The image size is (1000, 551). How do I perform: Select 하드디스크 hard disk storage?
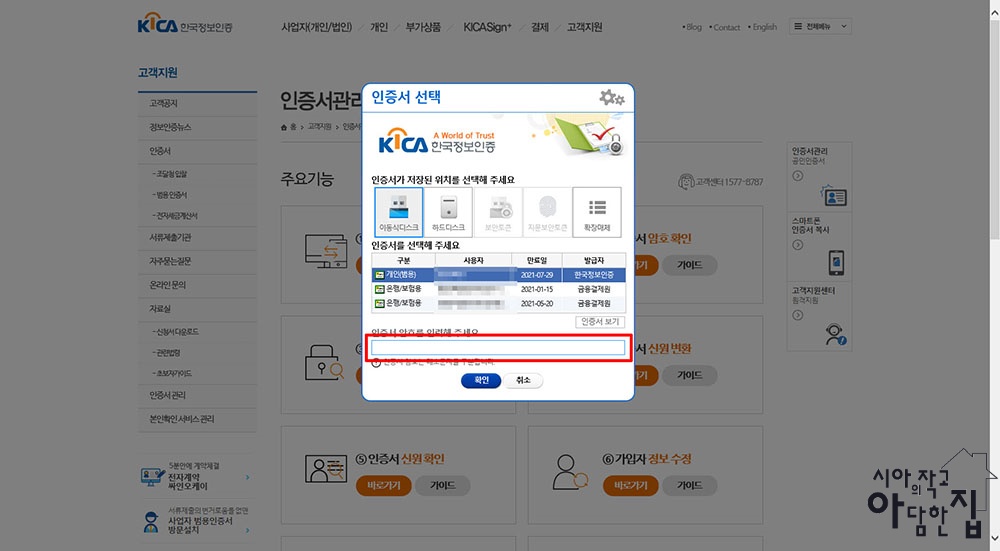[x=448, y=212]
